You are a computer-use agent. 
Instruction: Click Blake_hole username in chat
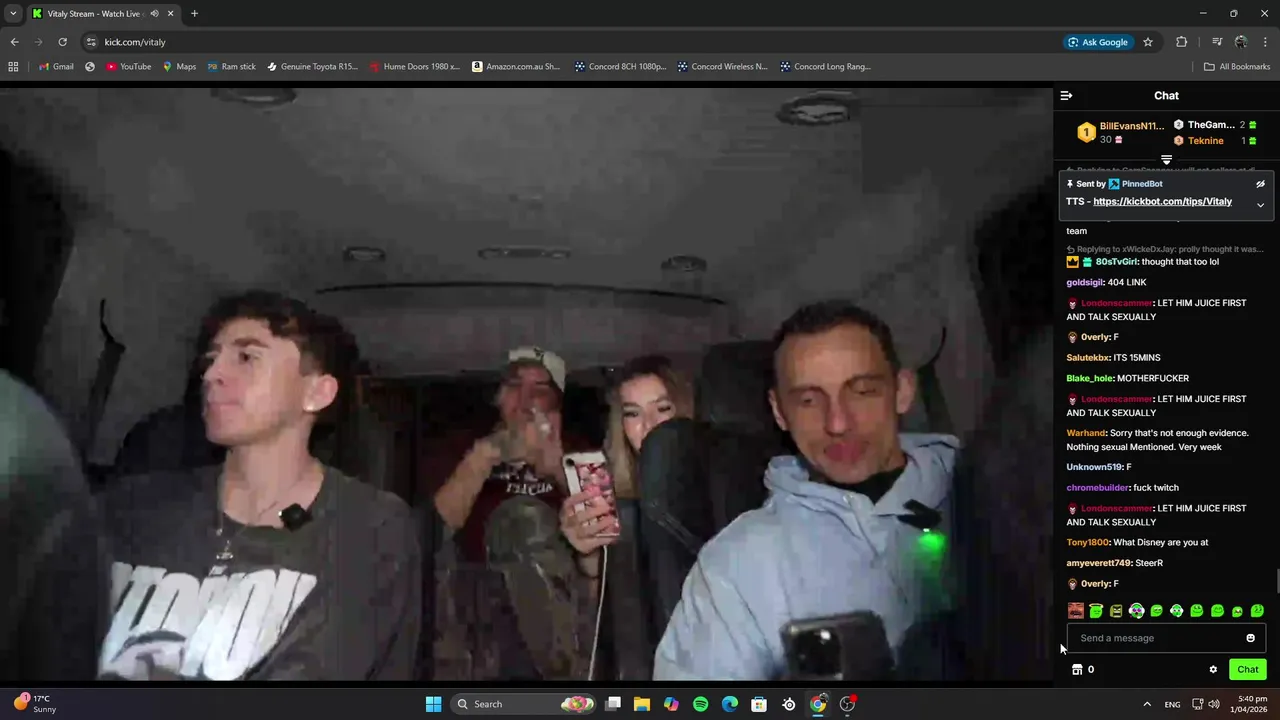(x=1089, y=378)
